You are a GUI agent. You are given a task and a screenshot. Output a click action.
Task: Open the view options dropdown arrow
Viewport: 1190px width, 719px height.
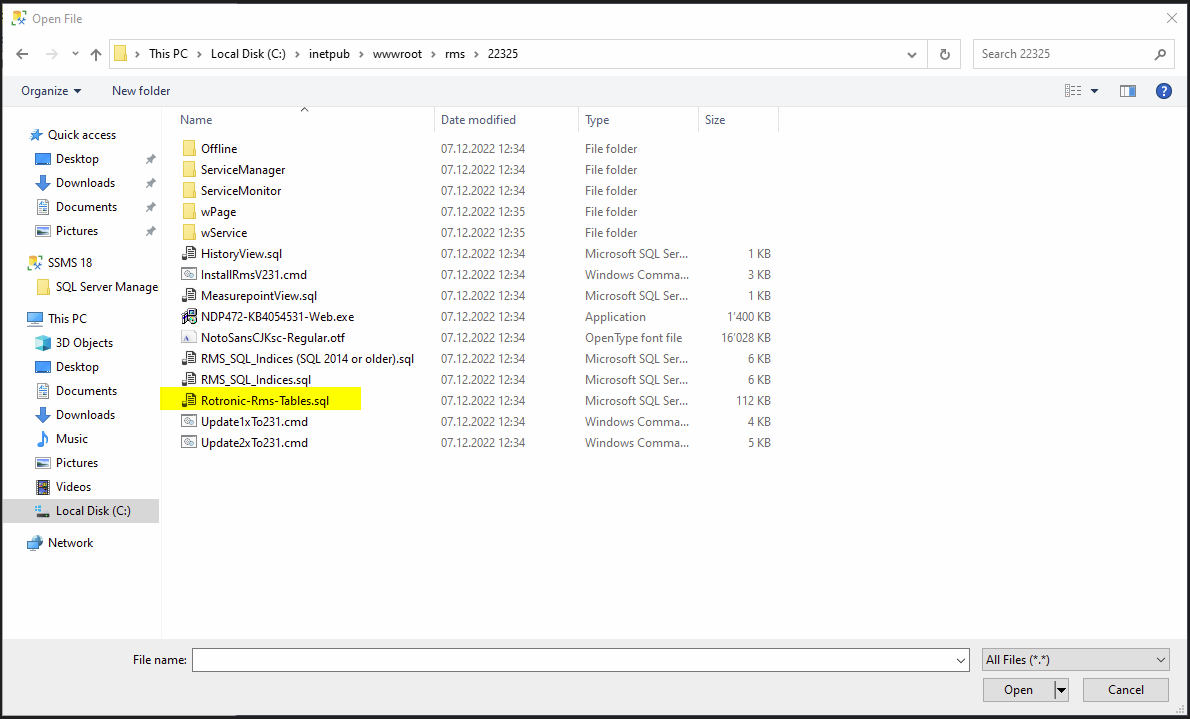(x=1094, y=91)
